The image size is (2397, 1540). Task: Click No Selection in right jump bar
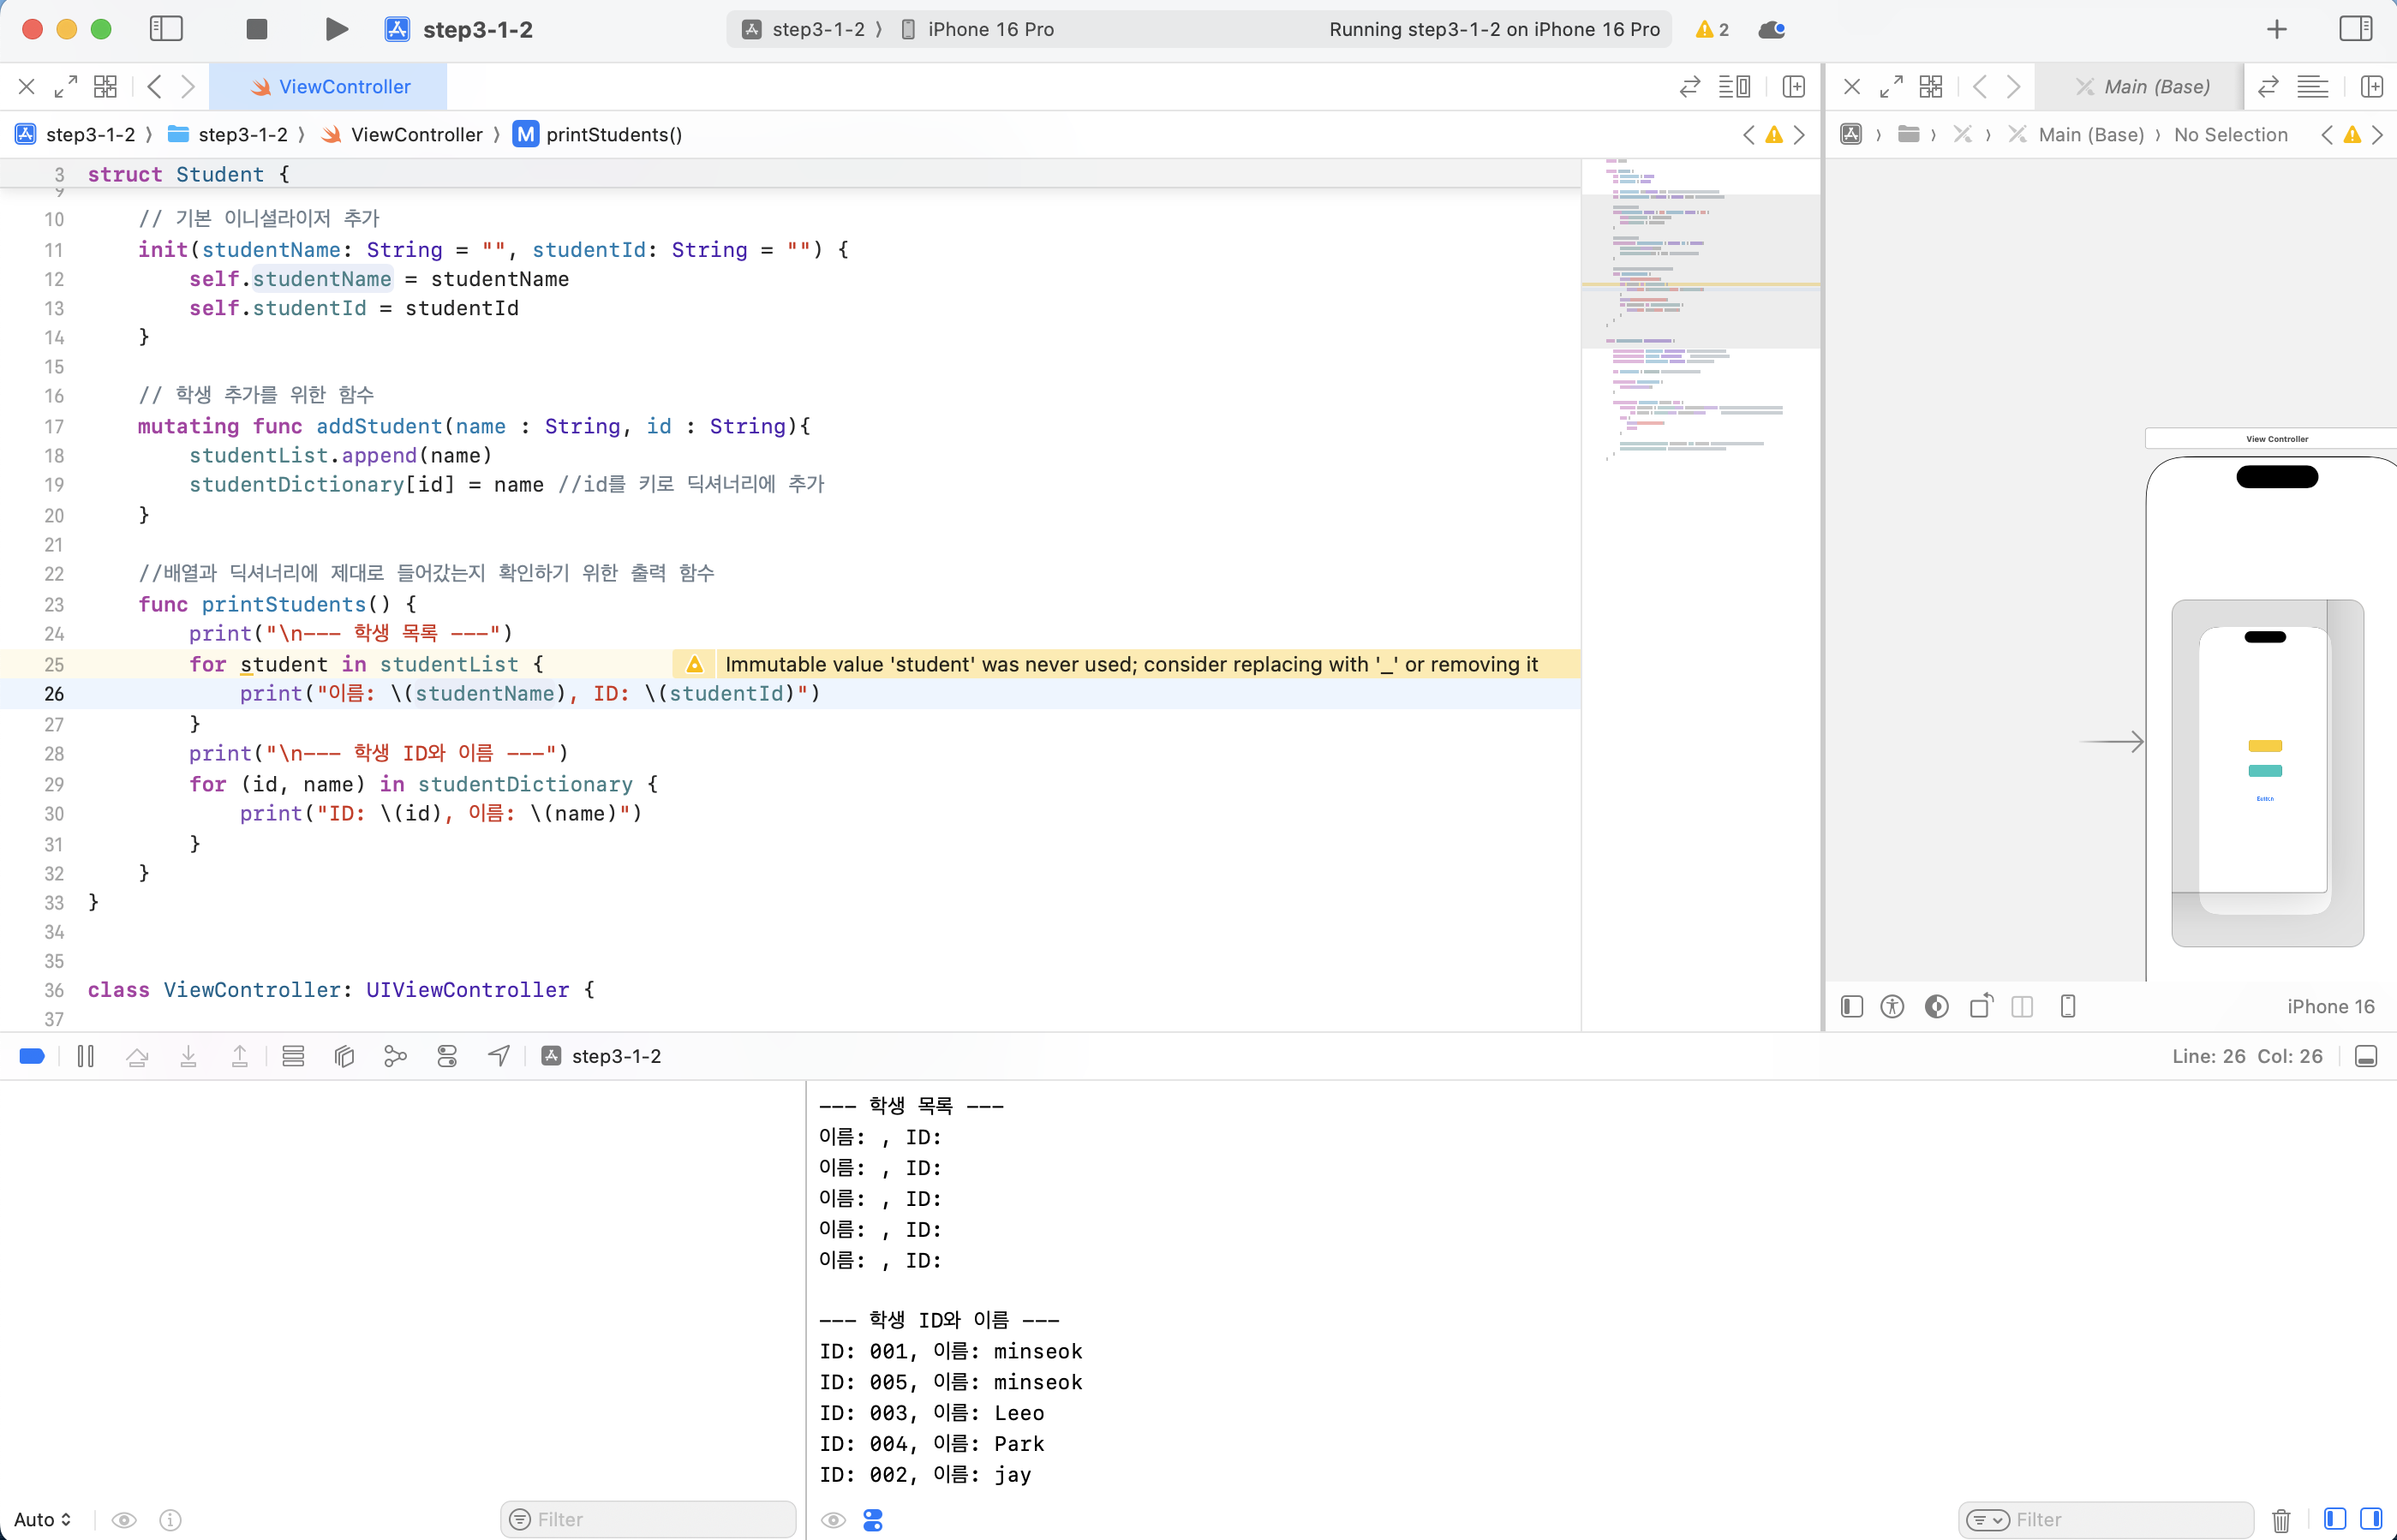pyautogui.click(x=2230, y=134)
